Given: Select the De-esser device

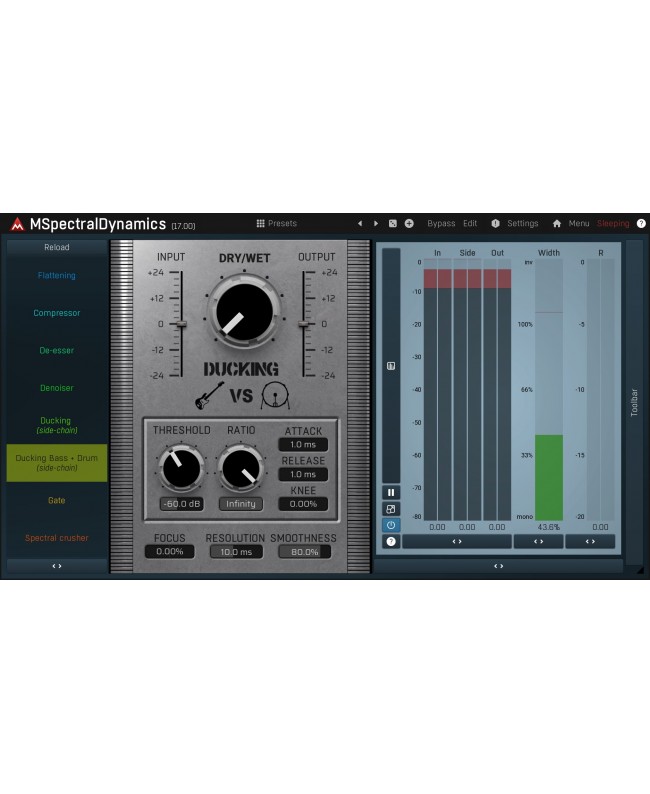Looking at the screenshot, I should [57, 350].
